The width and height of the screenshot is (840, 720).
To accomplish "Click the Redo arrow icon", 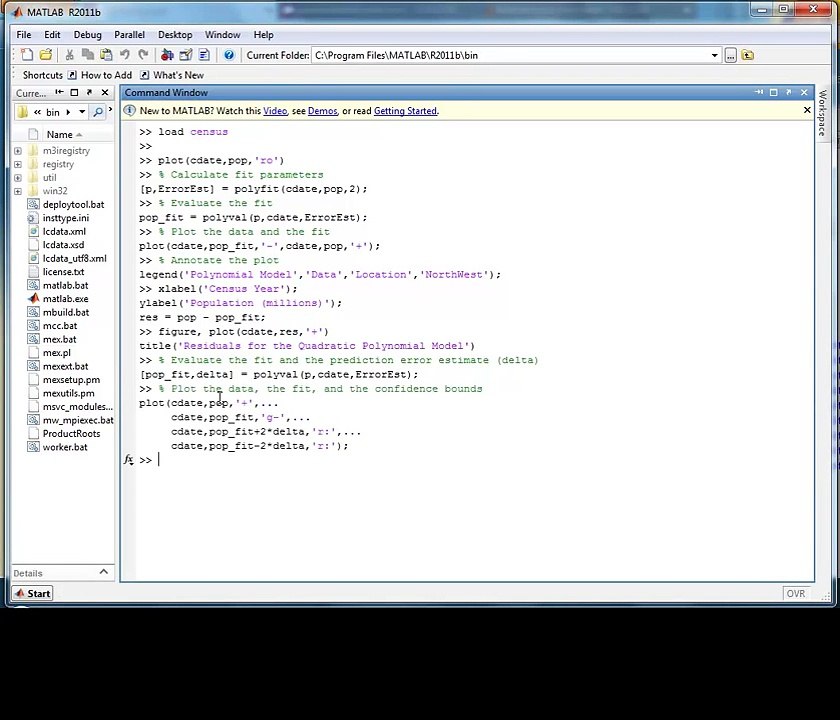I will (143, 55).
